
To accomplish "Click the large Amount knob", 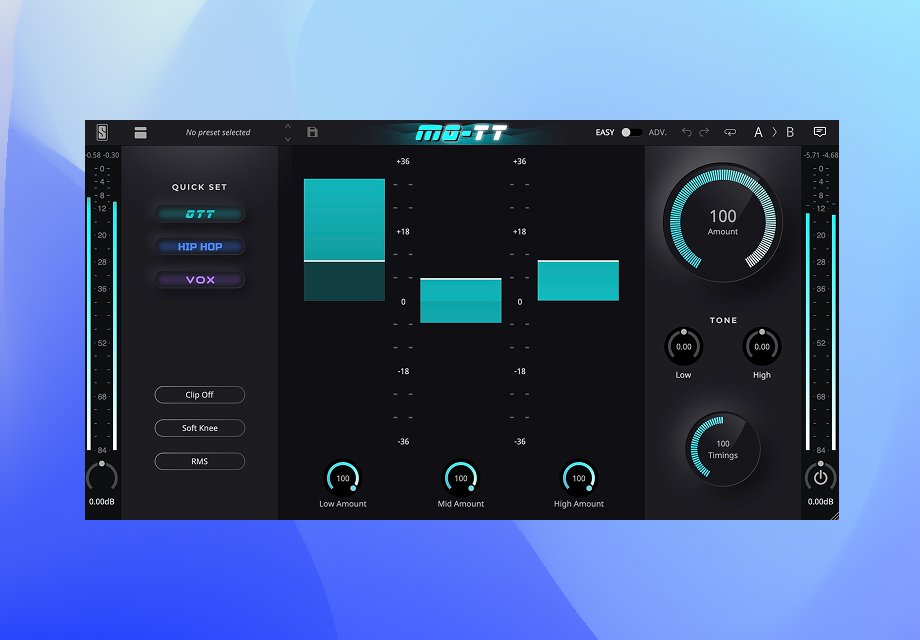I will 723,222.
